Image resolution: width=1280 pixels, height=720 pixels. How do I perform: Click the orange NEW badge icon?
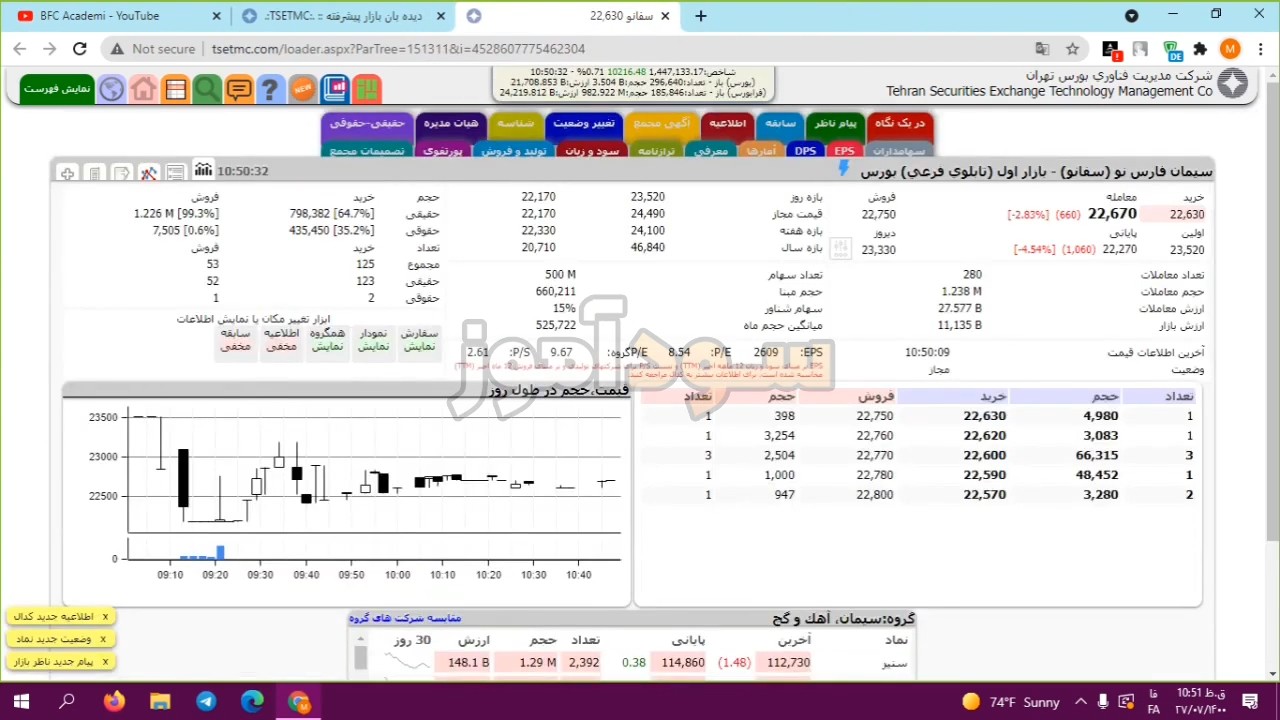[302, 89]
